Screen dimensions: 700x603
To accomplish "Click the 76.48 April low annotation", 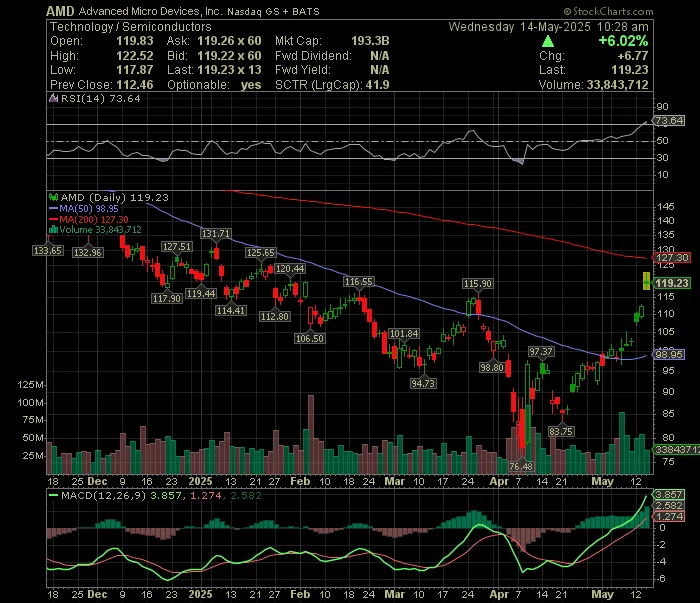I will pyautogui.click(x=521, y=466).
